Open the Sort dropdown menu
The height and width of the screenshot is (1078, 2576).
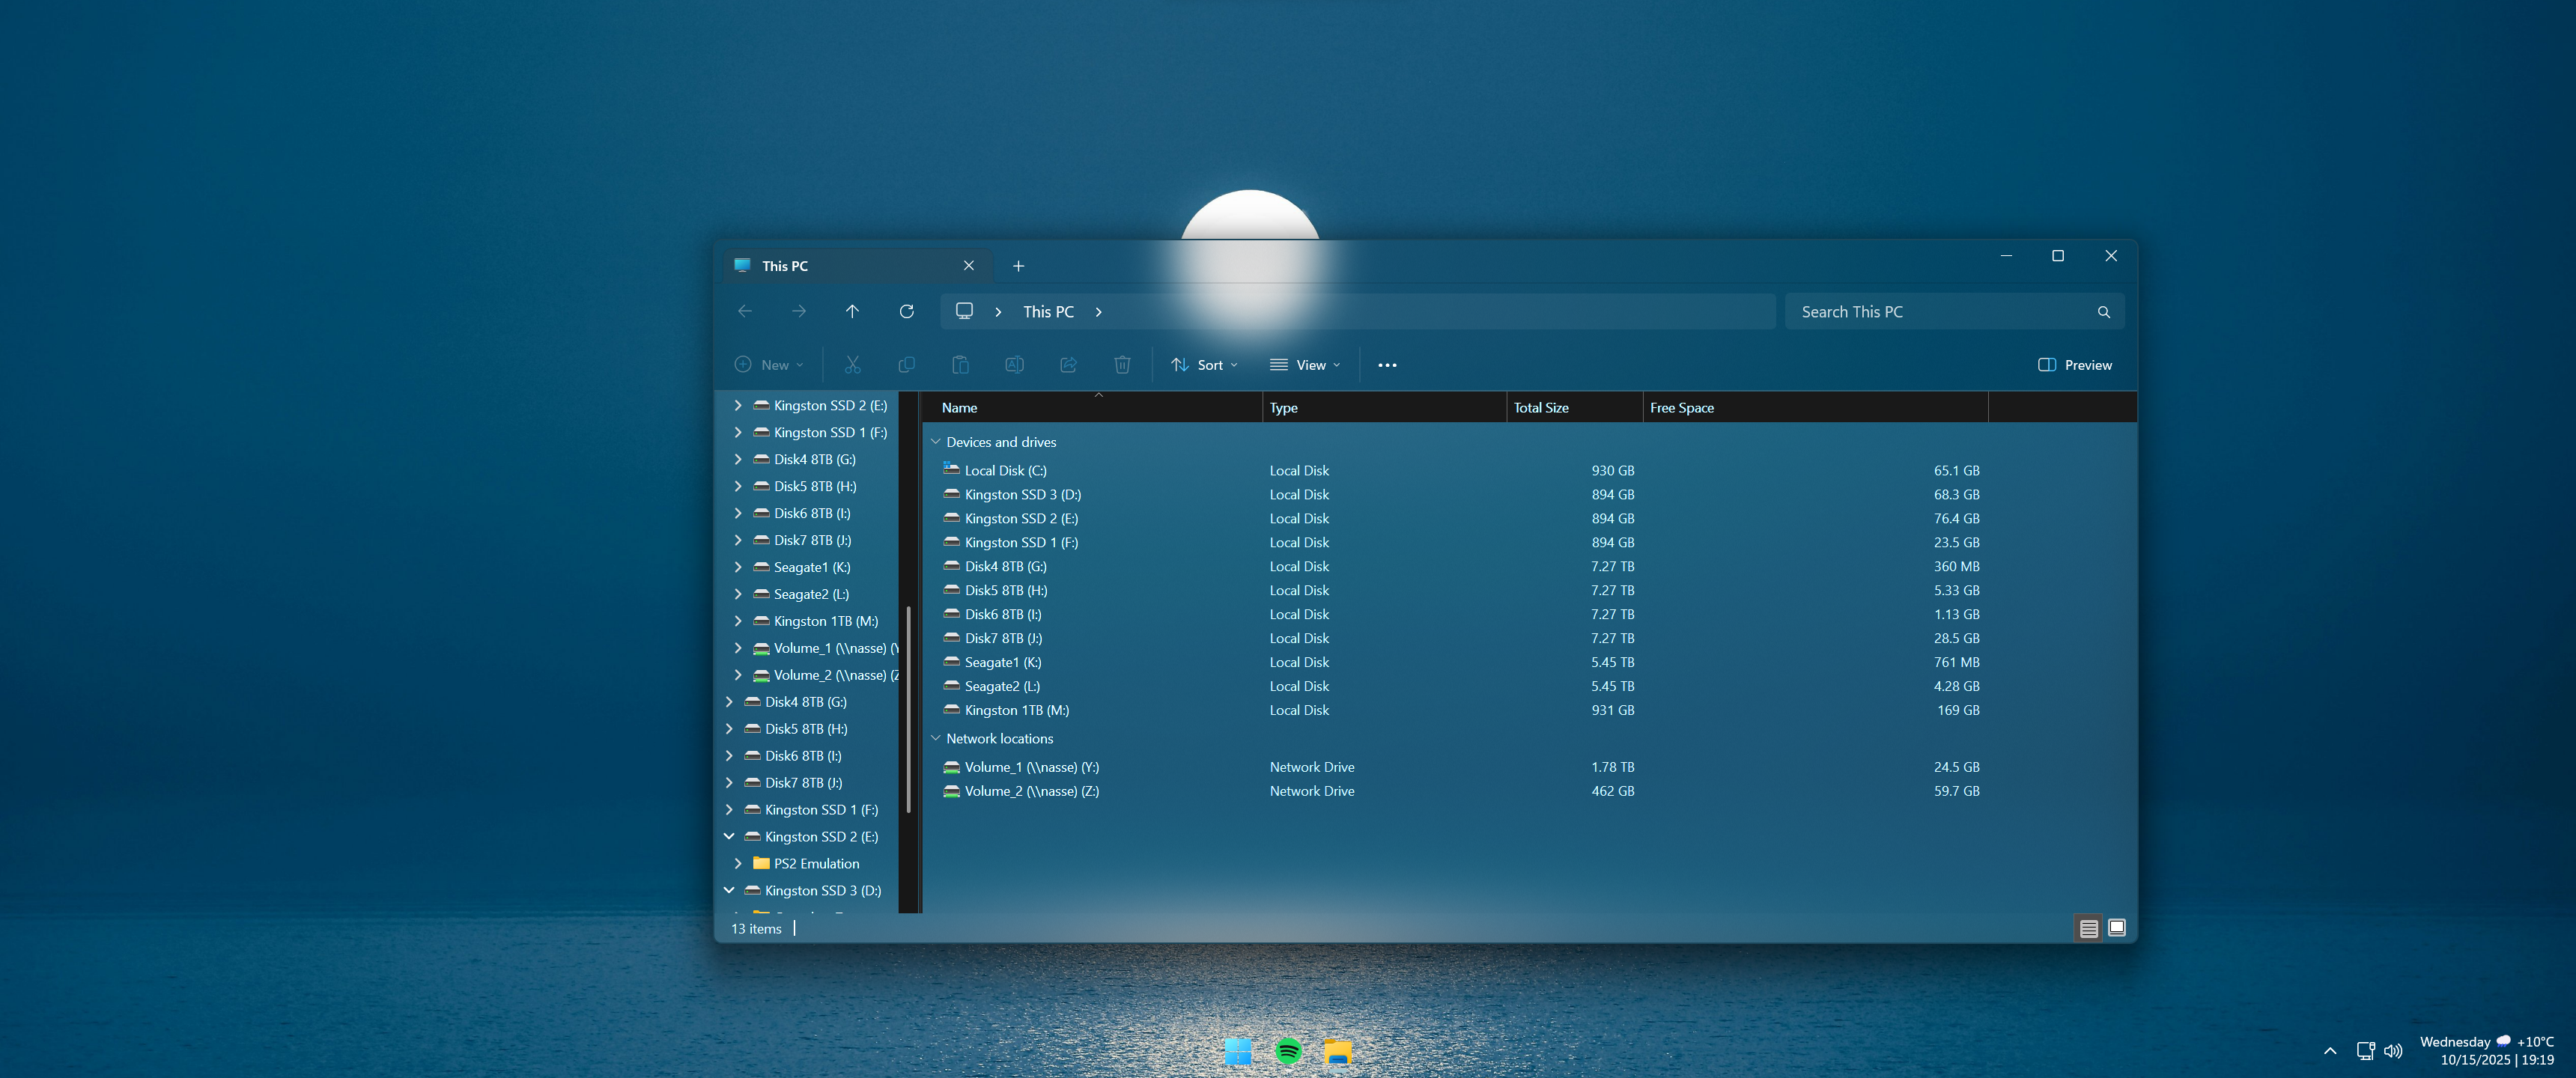pos(1205,365)
